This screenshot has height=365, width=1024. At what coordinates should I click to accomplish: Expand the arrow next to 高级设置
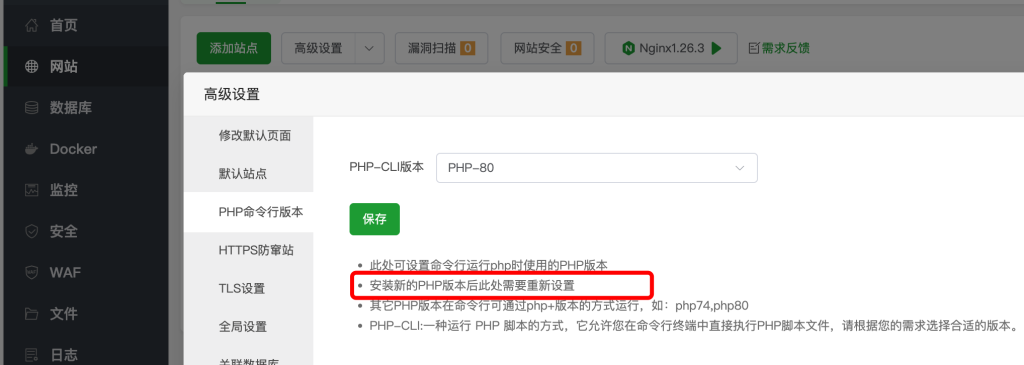click(370, 48)
